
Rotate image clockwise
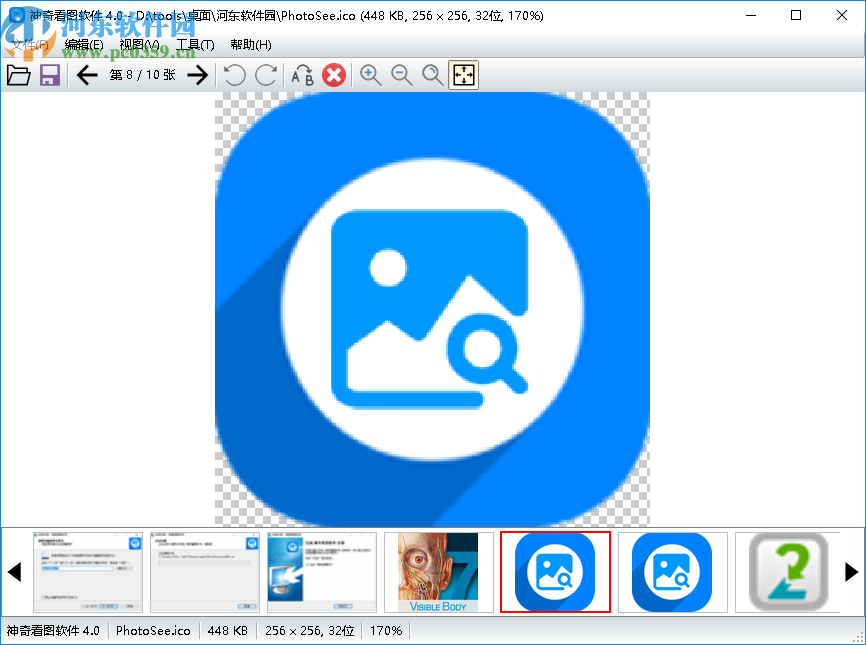click(x=266, y=75)
